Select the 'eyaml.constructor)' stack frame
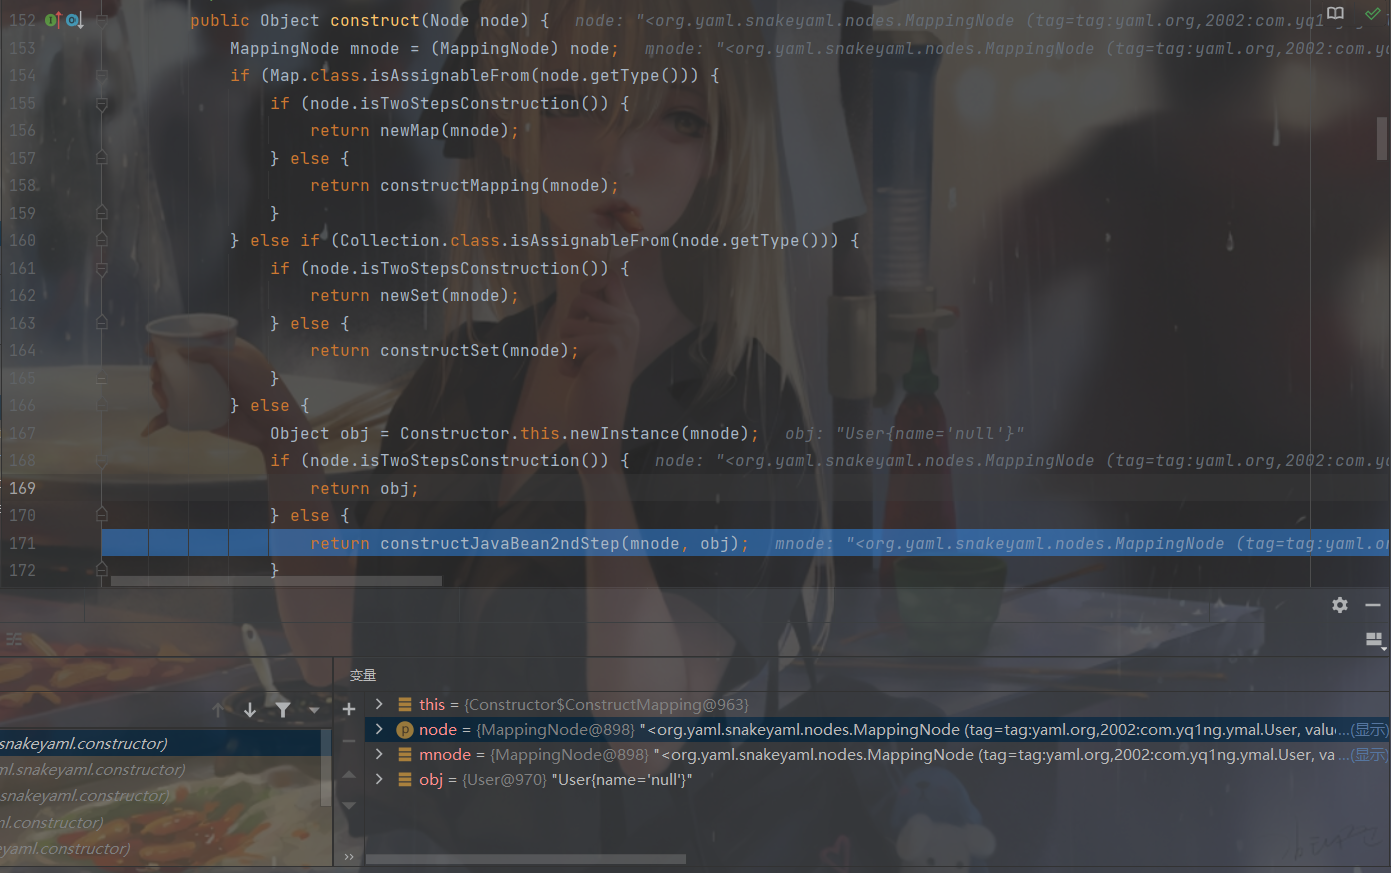1391x873 pixels. [160, 848]
